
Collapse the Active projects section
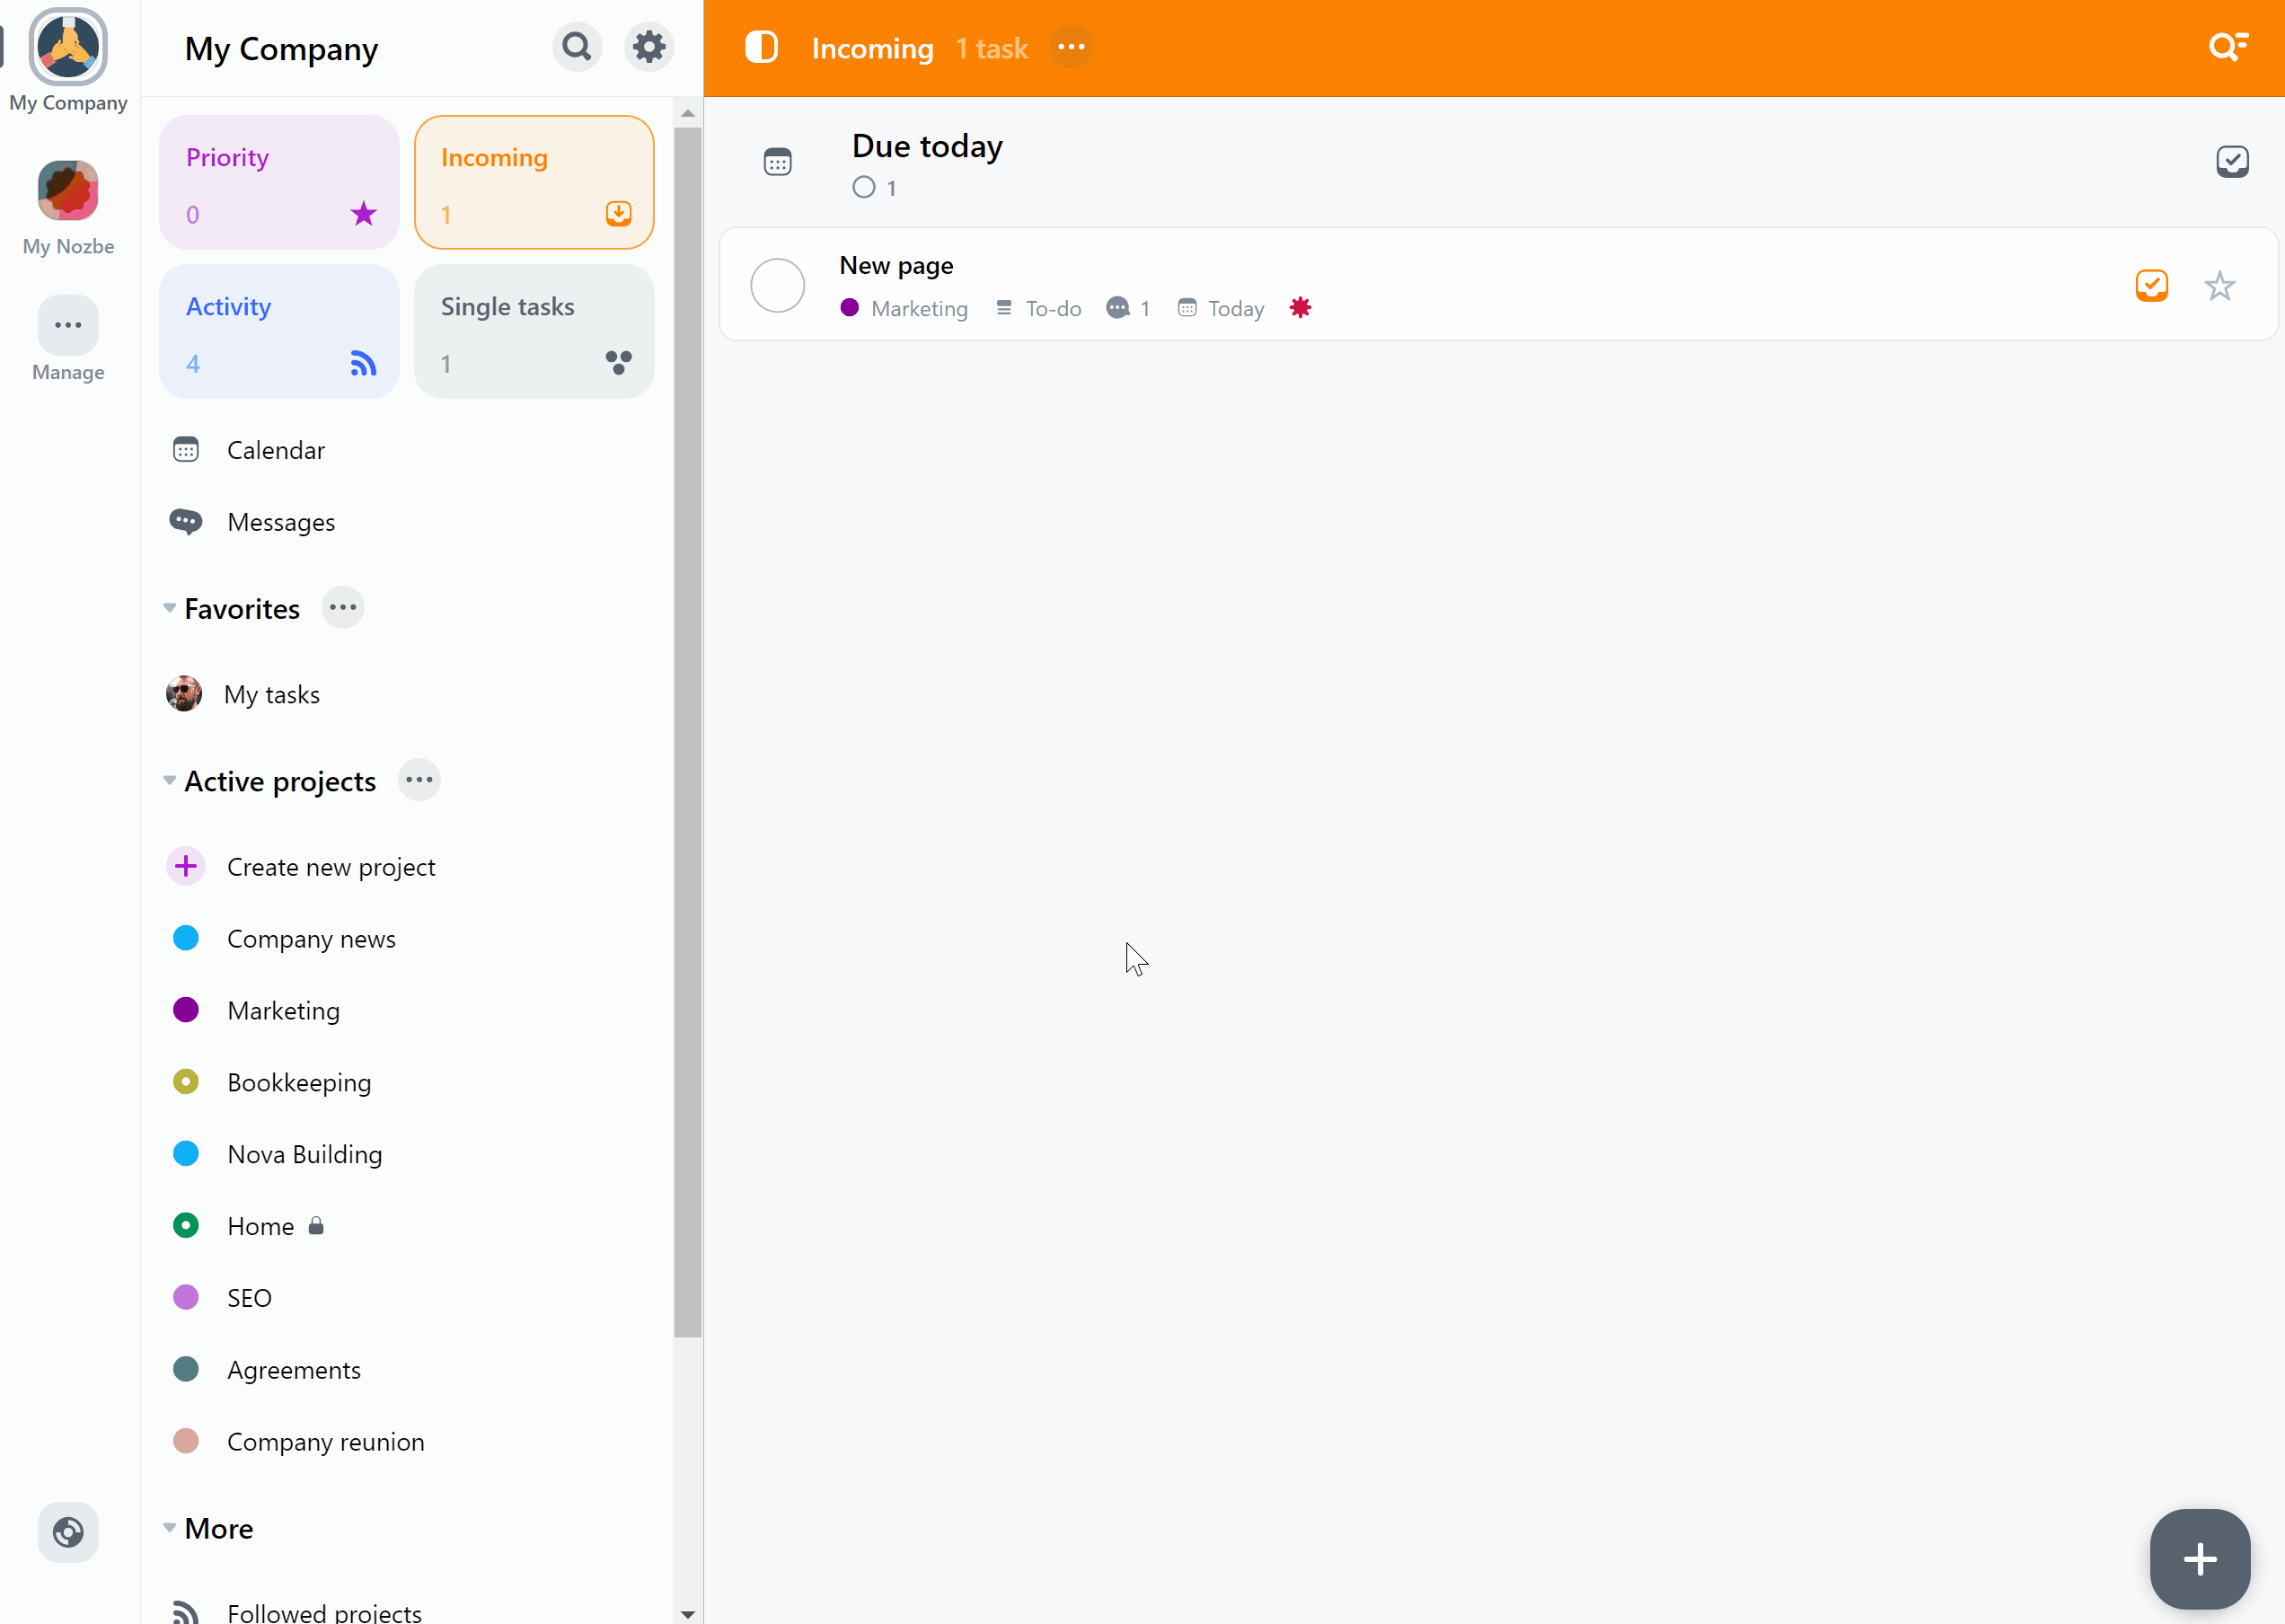coord(169,781)
